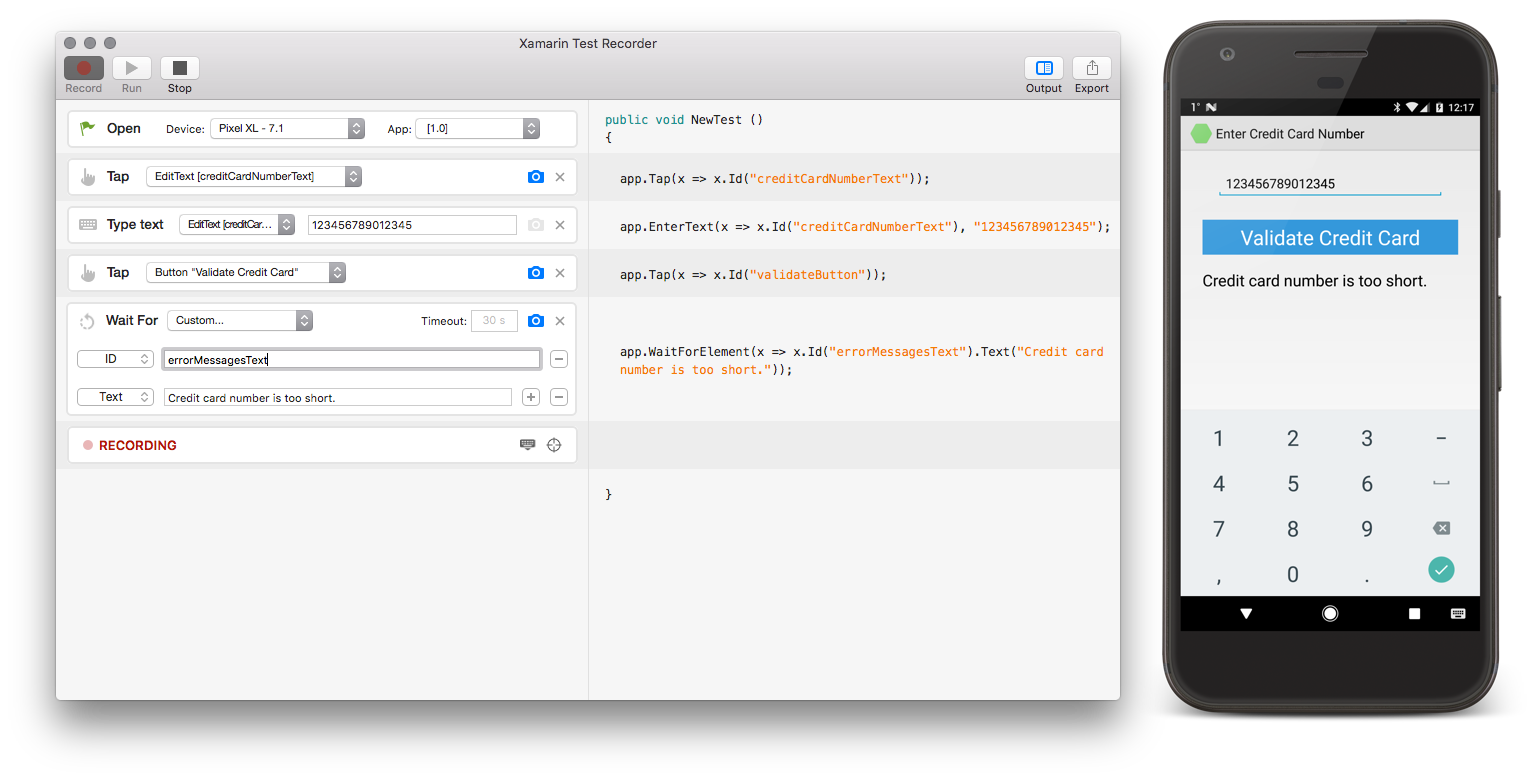
Task: Remove the creditCardNumberText Tap step
Action: click(x=560, y=177)
